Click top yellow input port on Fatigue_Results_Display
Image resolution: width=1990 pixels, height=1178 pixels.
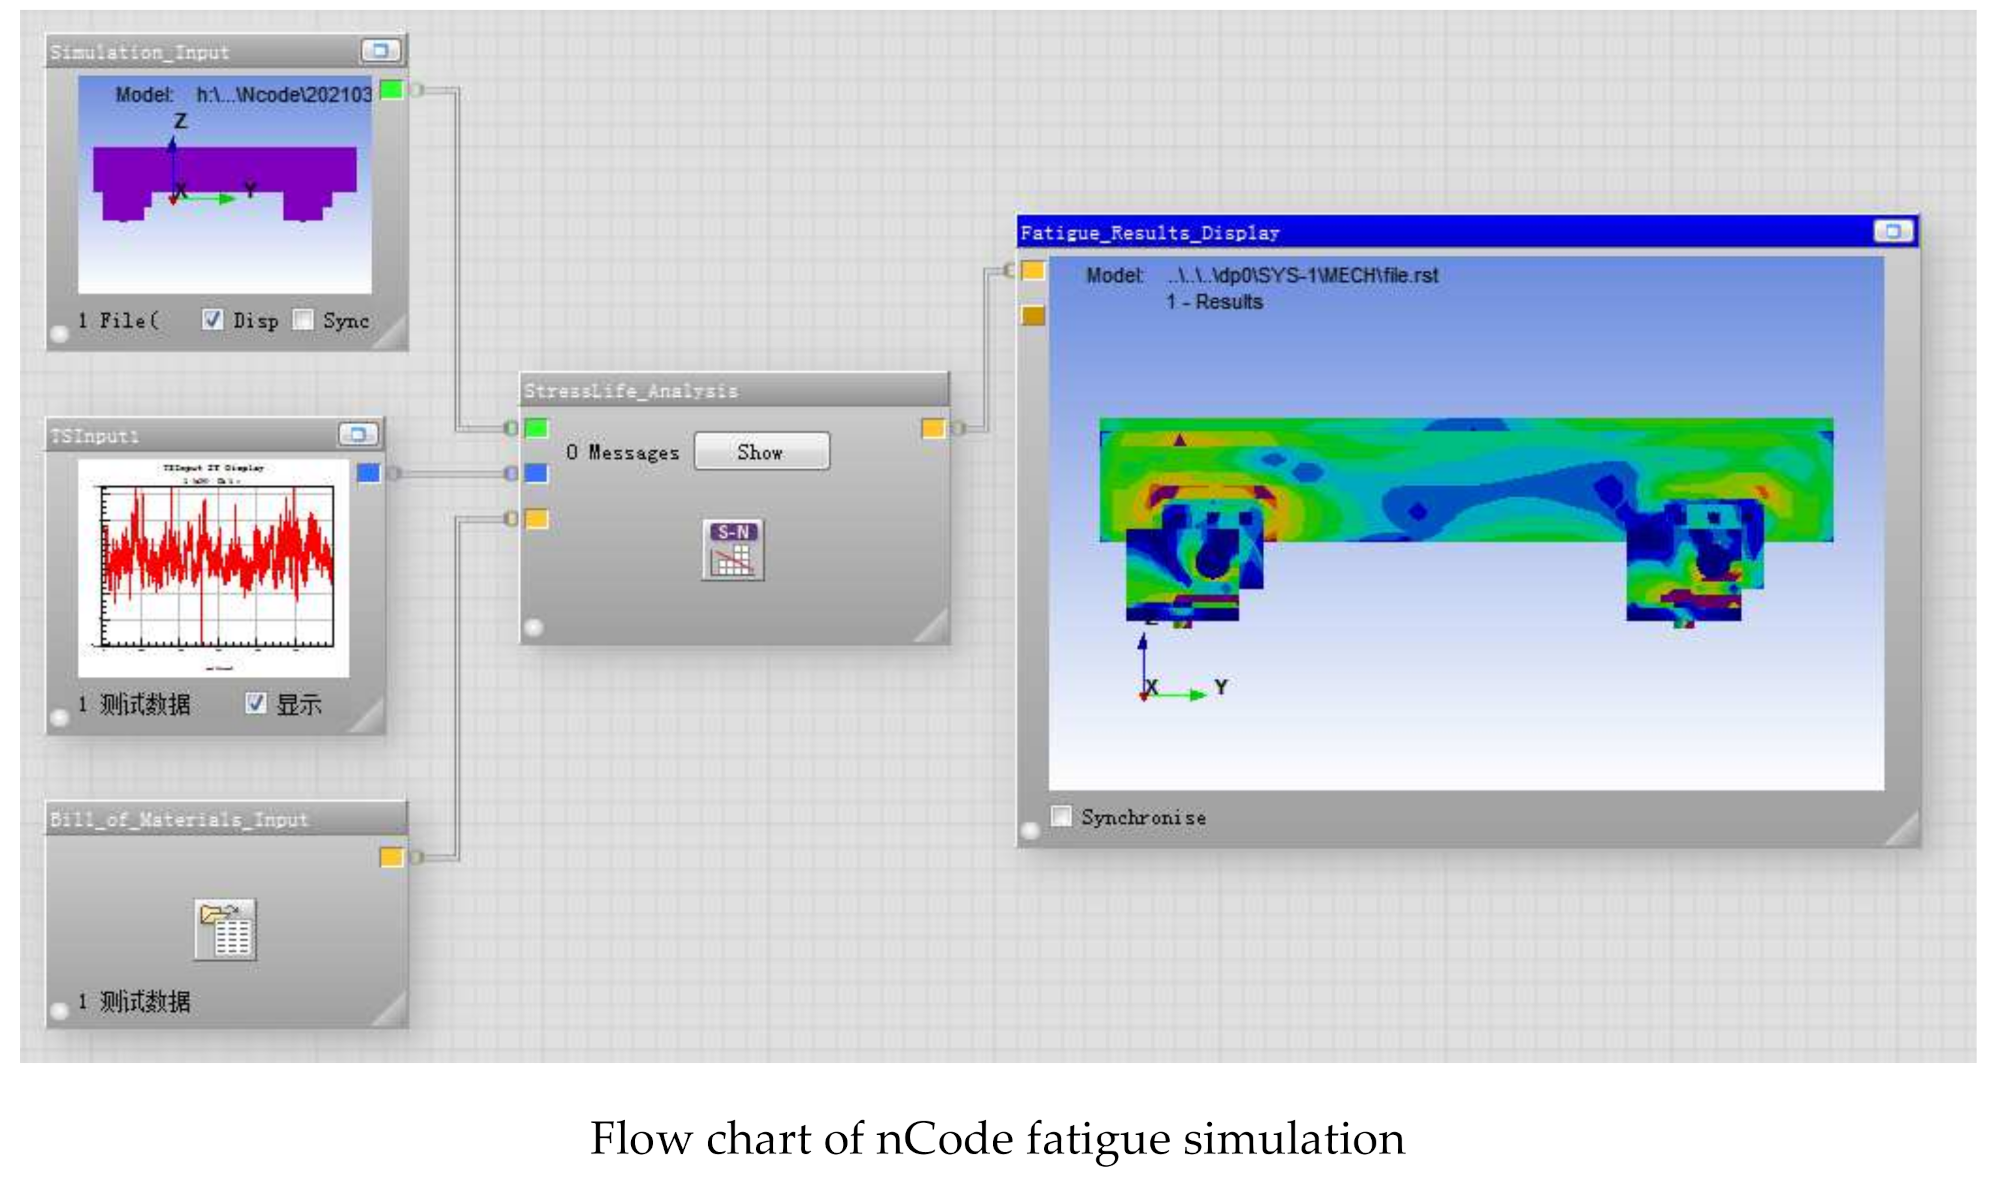pyautogui.click(x=1033, y=271)
